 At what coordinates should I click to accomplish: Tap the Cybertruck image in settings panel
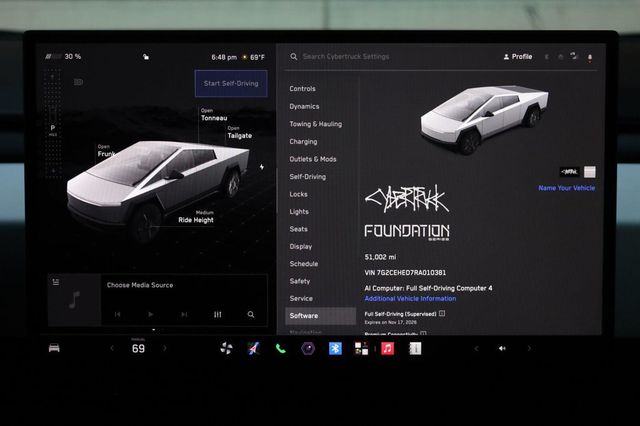tap(484, 119)
